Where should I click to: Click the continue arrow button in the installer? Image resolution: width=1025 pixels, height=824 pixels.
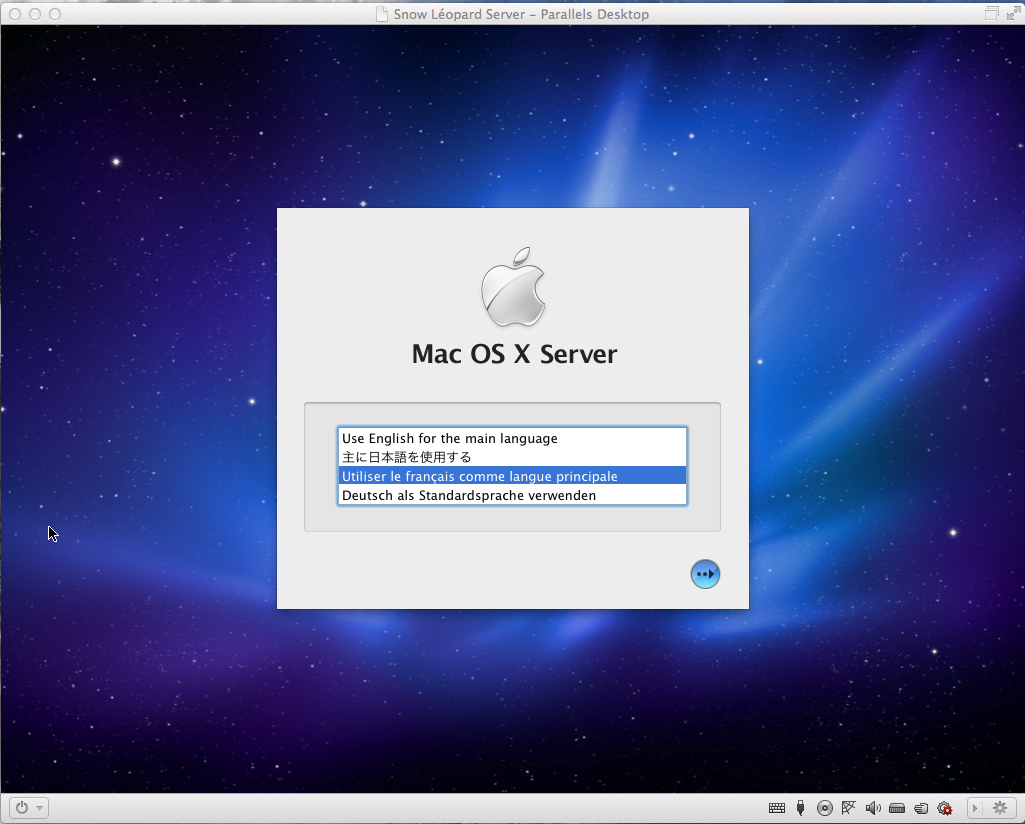coord(705,574)
